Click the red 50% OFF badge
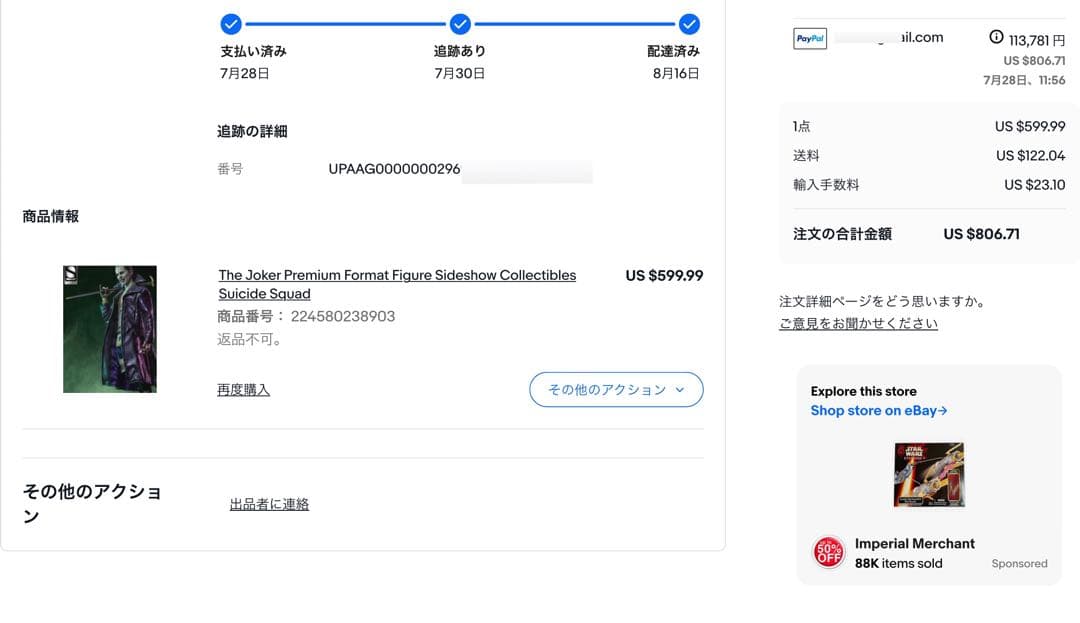Screen dimensions: 1080x623 828,552
